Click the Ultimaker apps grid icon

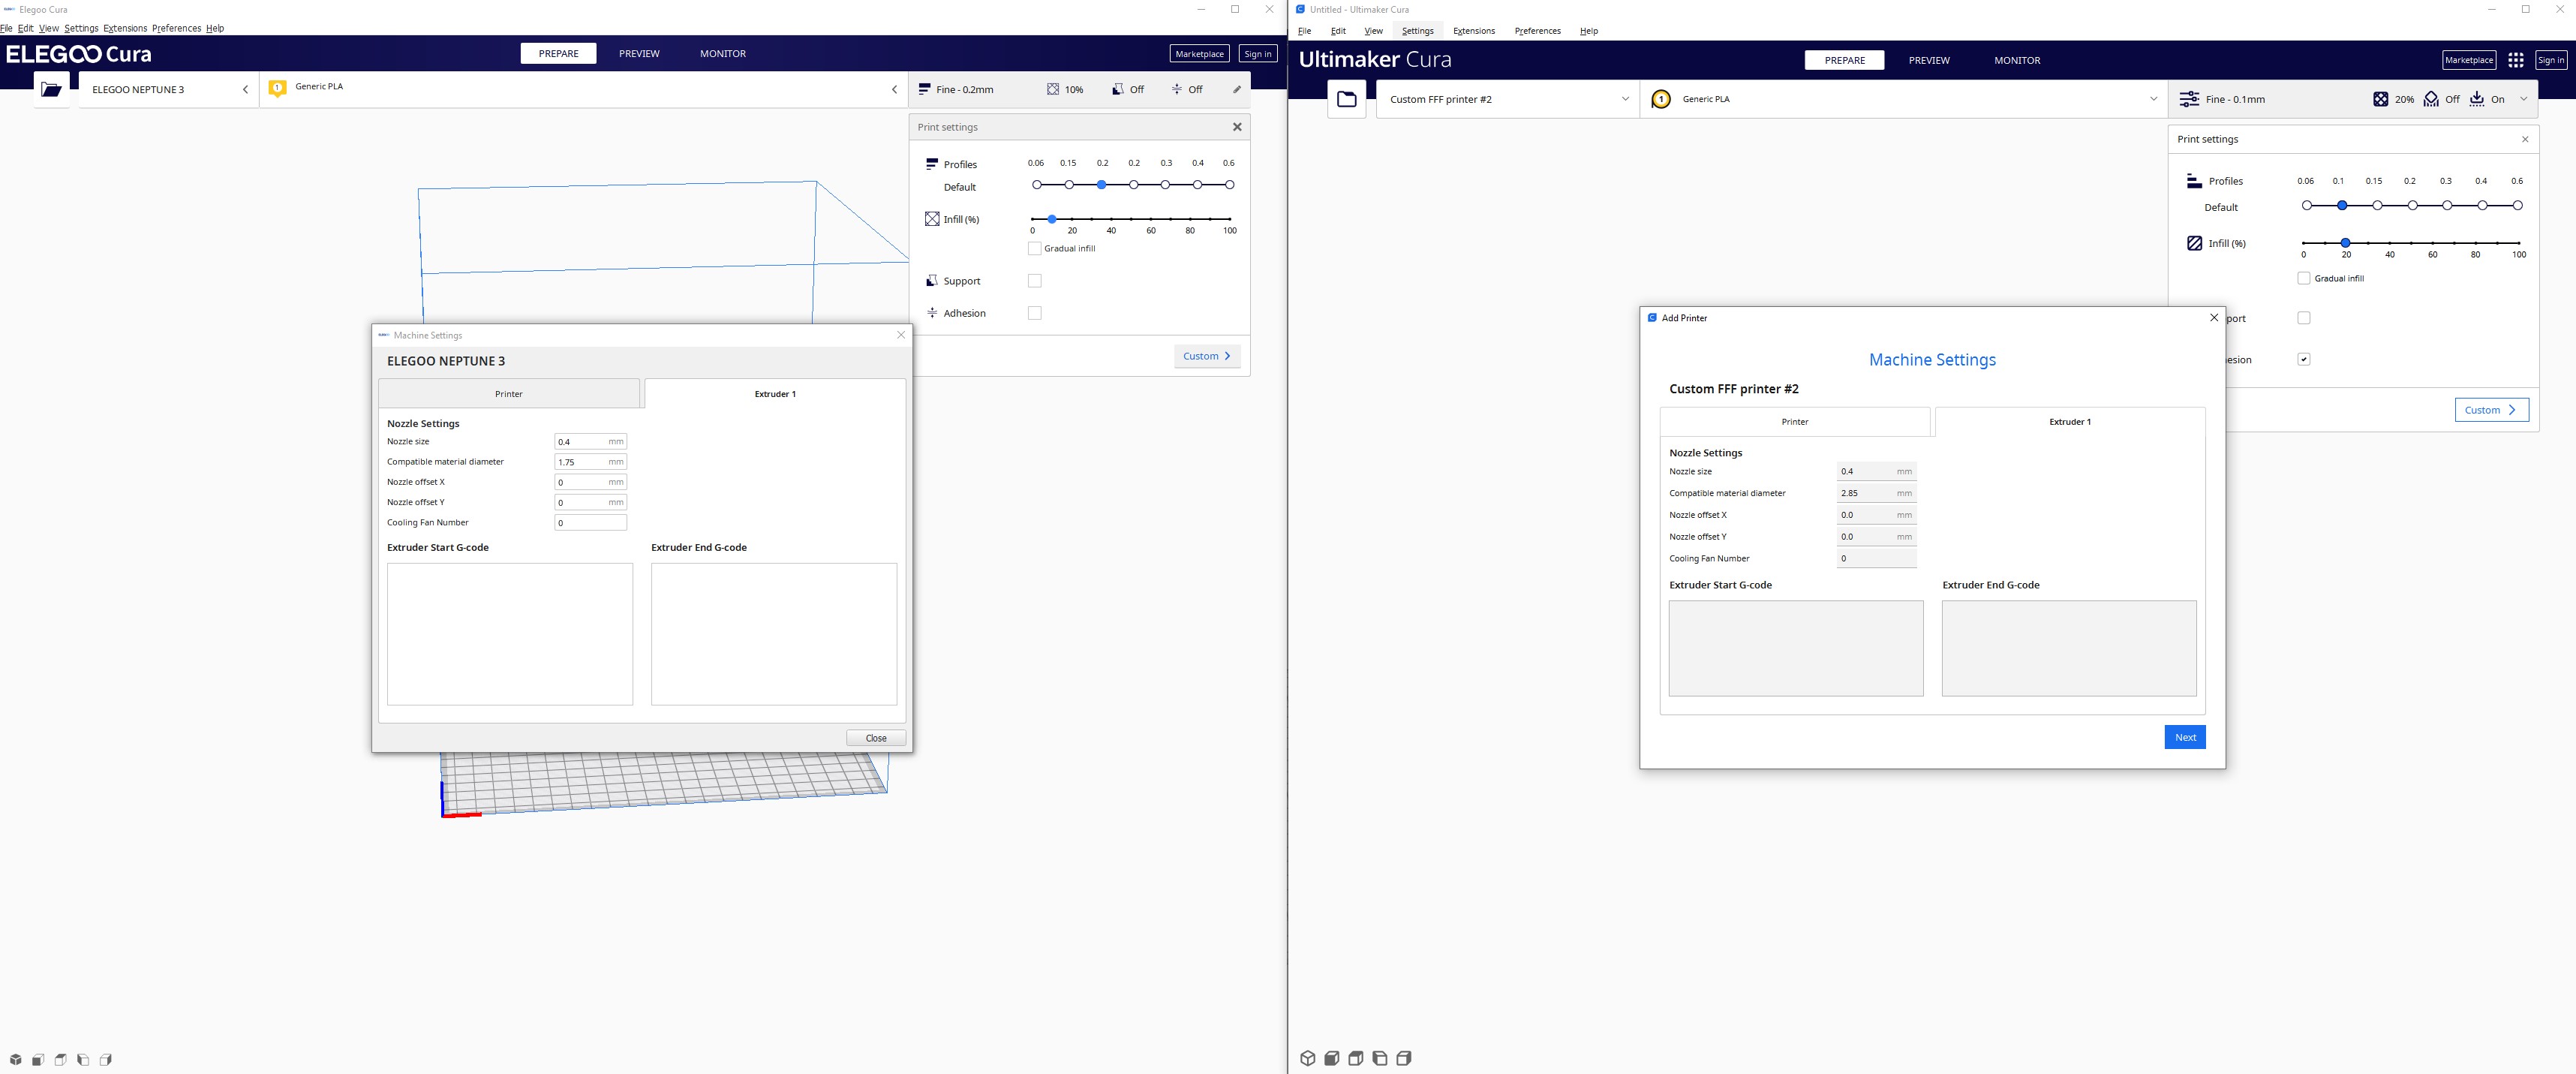coord(2516,60)
